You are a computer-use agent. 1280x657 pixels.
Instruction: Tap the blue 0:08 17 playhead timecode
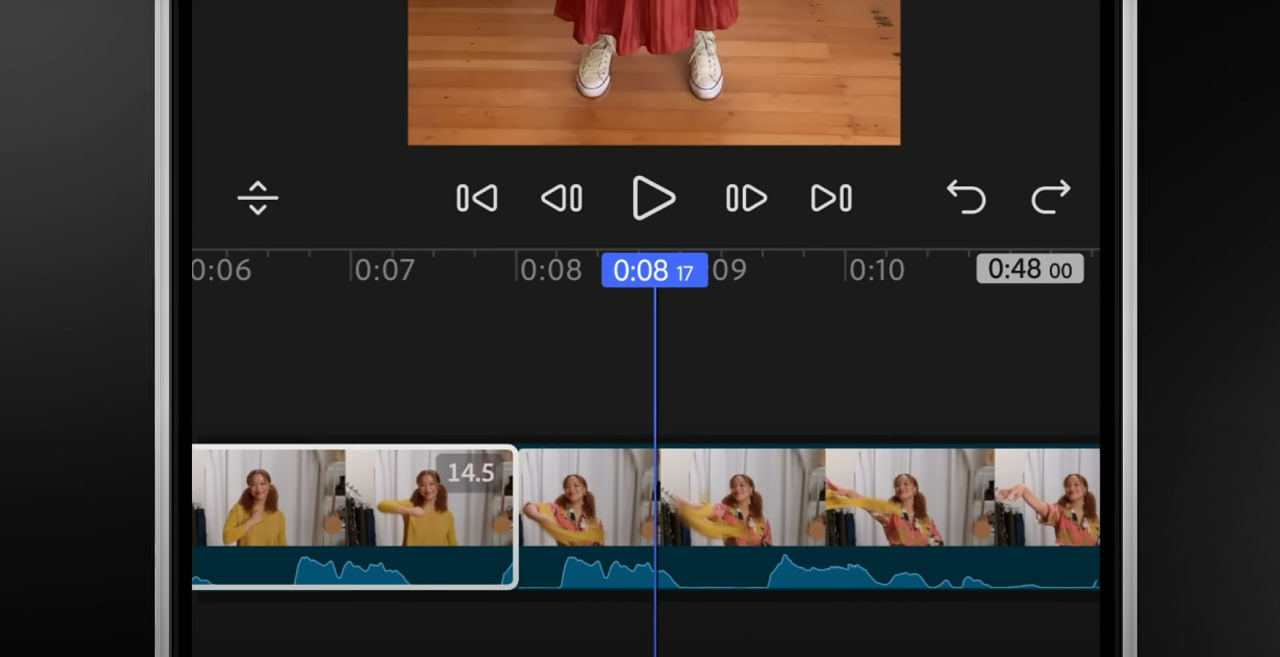click(654, 271)
